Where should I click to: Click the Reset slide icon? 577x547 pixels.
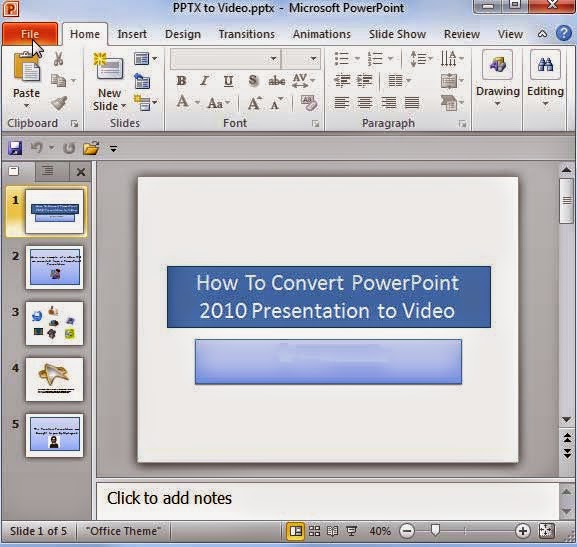(142, 81)
